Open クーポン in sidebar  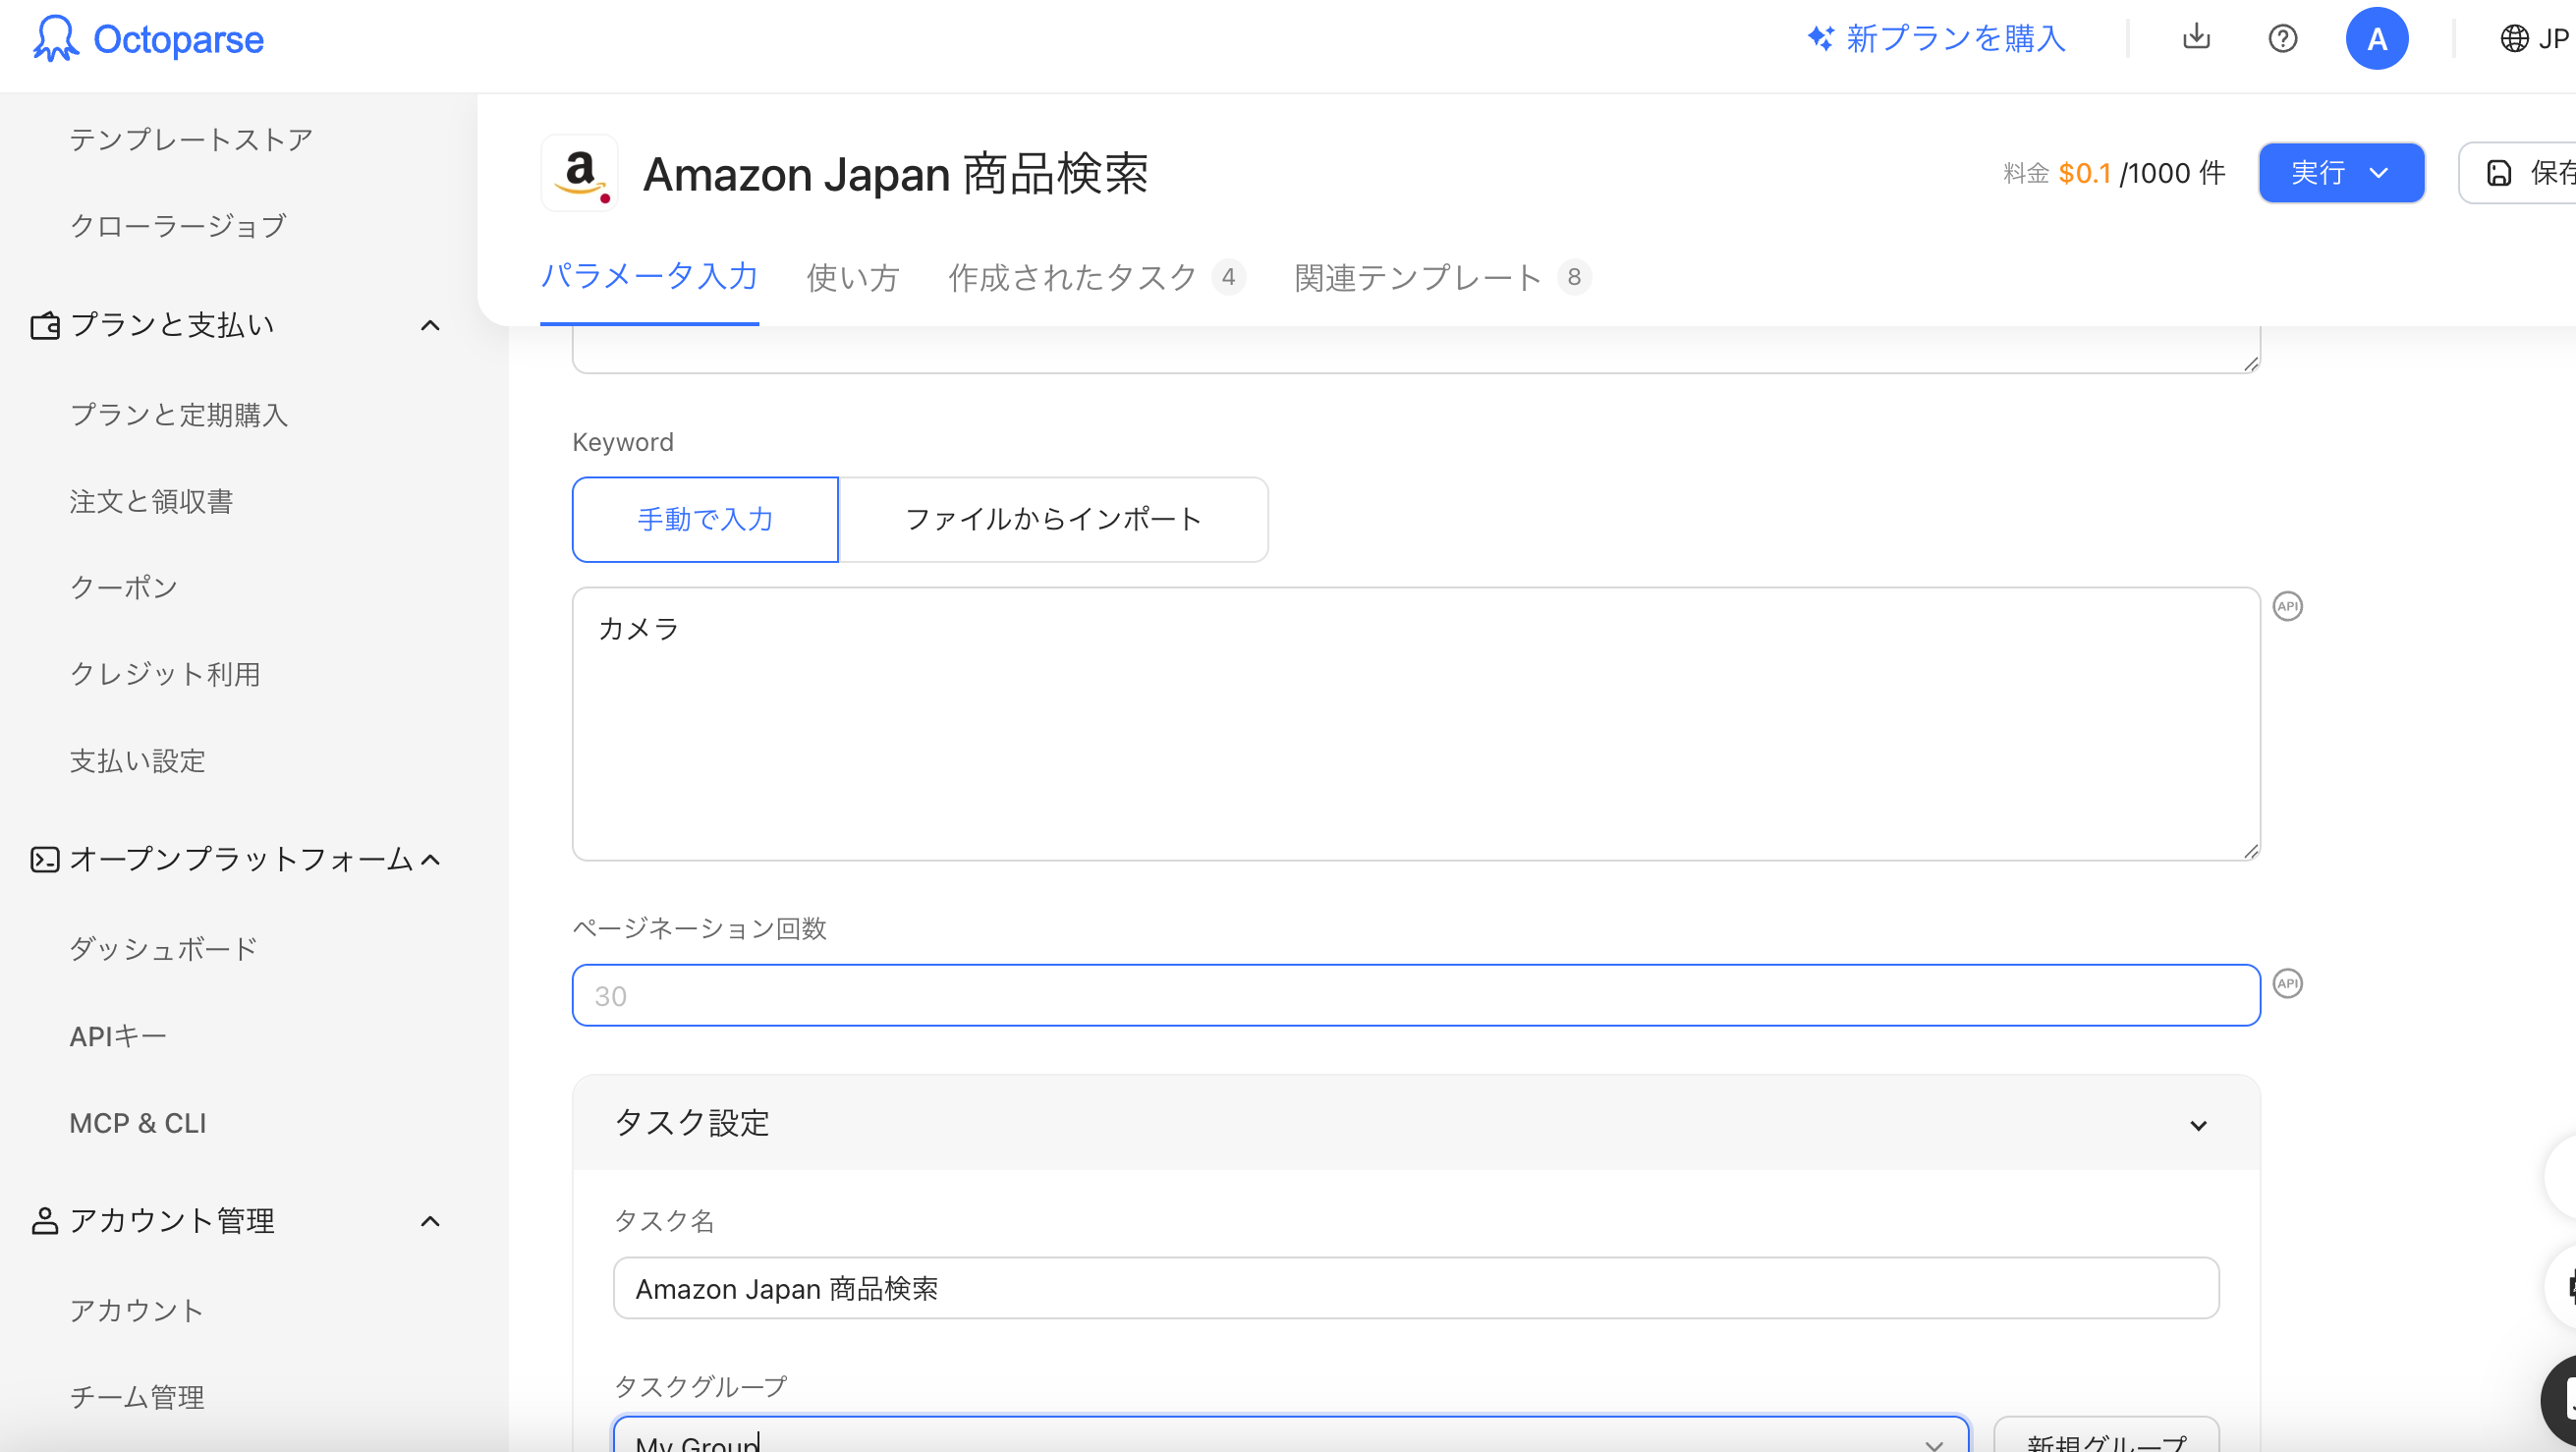point(124,587)
